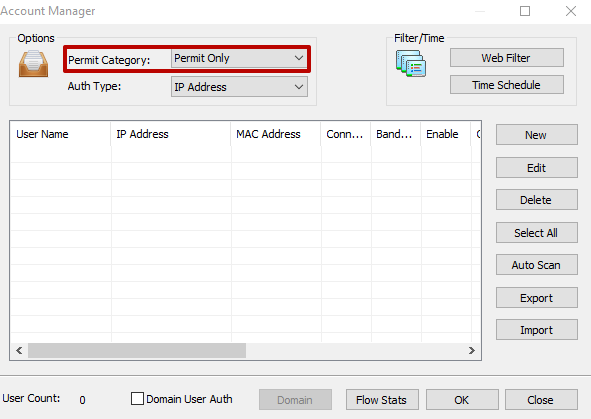Click the stacked windows Filter/Time icon
The width and height of the screenshot is (591, 419).
pos(411,63)
